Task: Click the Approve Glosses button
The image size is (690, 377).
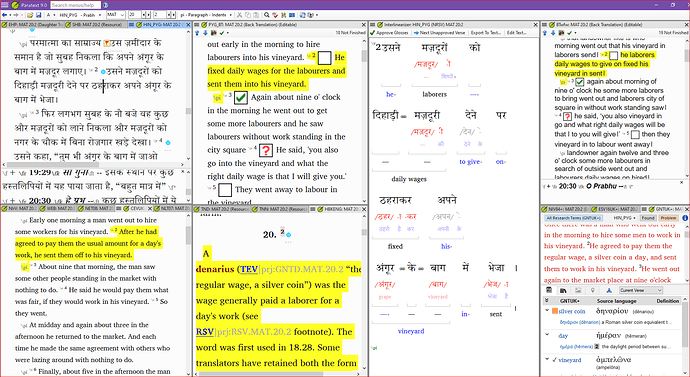Action: click(x=389, y=33)
